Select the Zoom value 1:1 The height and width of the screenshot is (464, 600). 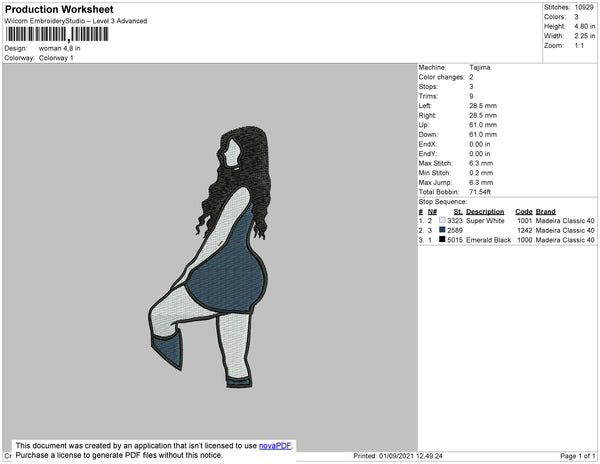[579, 46]
